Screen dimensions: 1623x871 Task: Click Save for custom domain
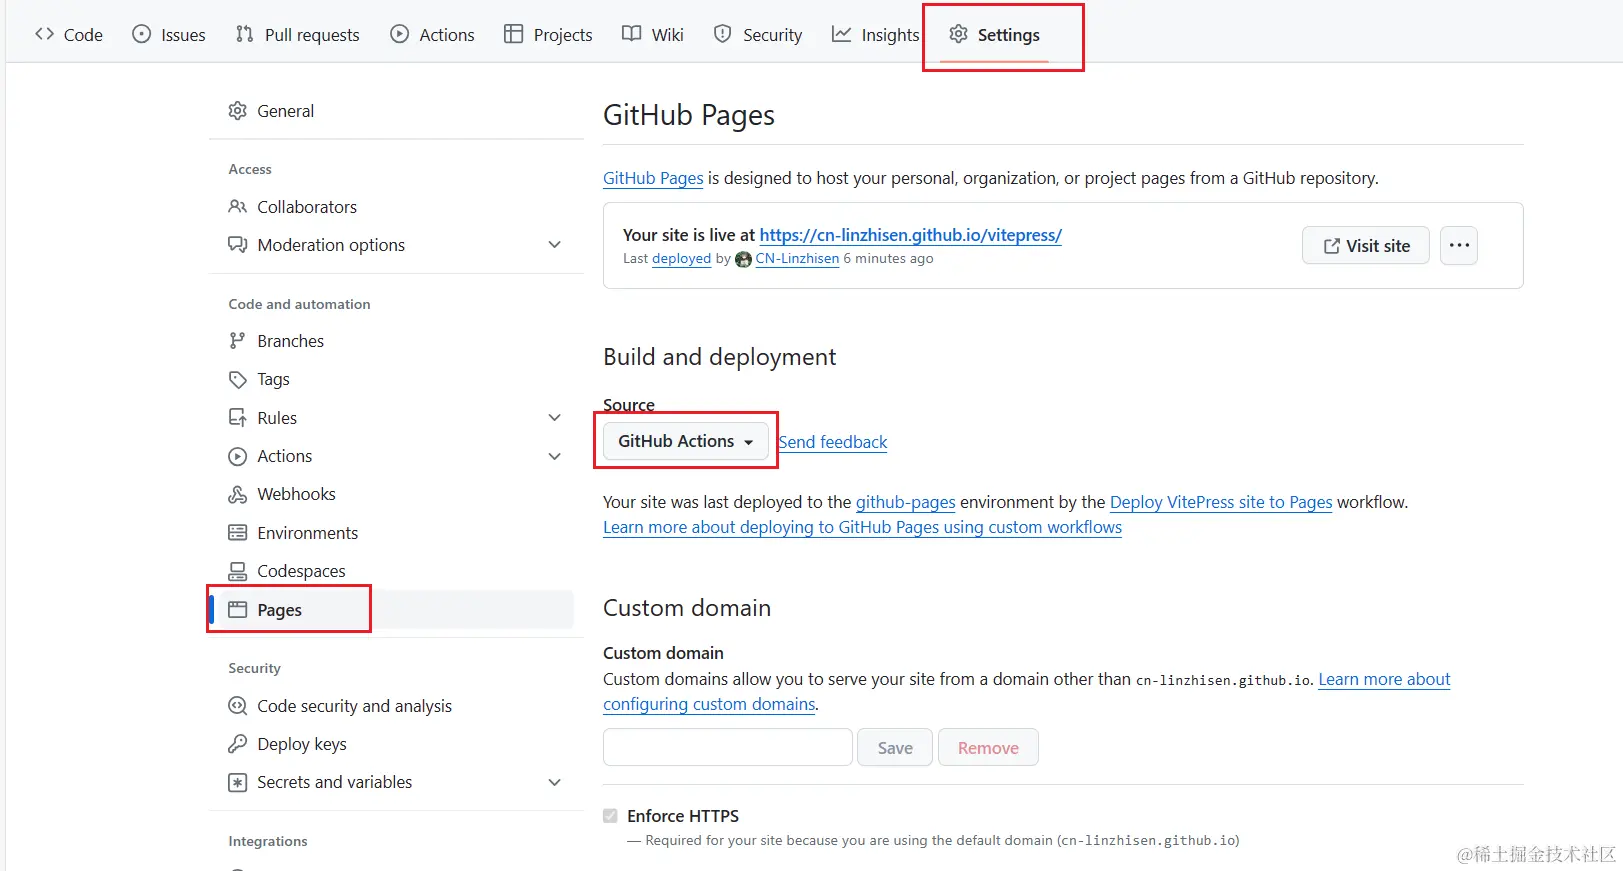coord(895,747)
